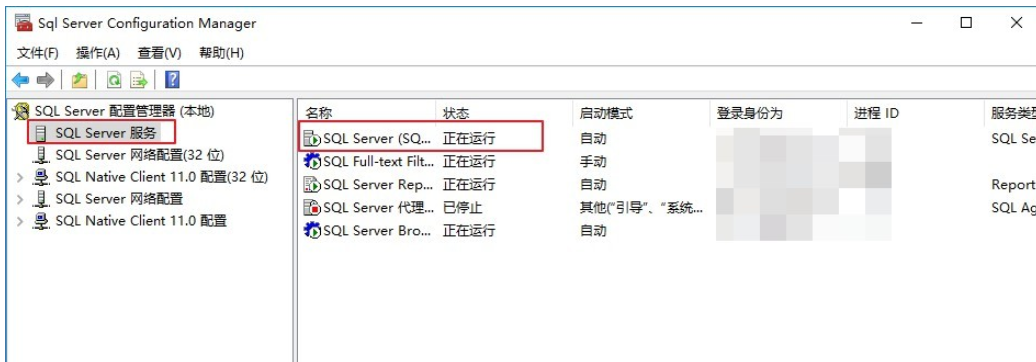Image resolution: width=1036 pixels, height=362 pixels.
Task: Select SQL Native Client 11.0 配置 tree item
Action: coord(141,221)
